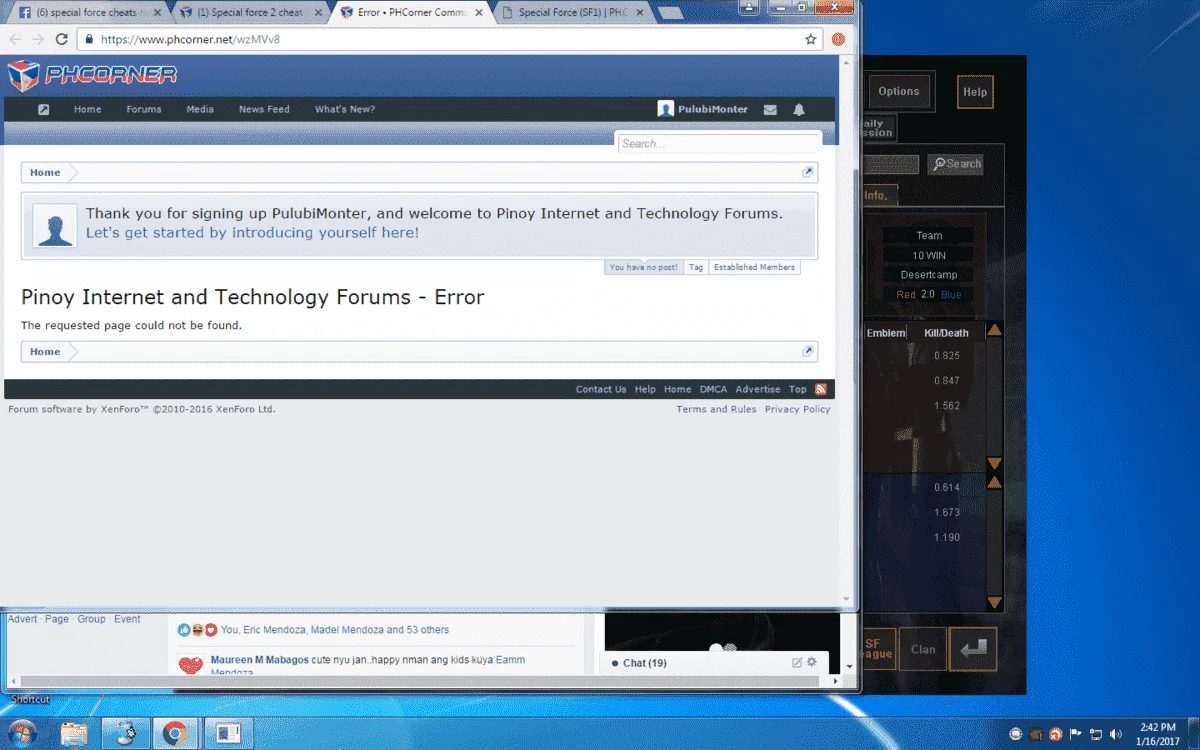Viewport: 1200px width, 750px height.
Task: Click 'Let's get started by introducing yourself here!'
Action: 252,232
